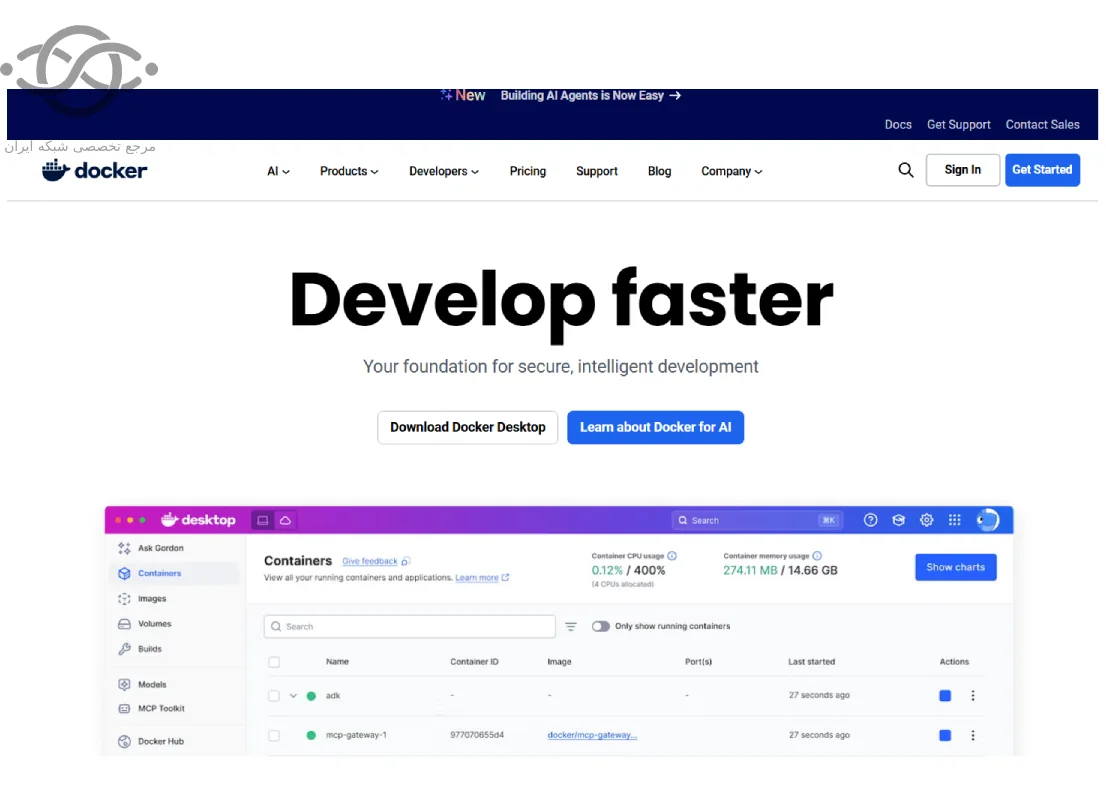Go to the Pricing page
This screenshot has width=1106, height=809.
click(x=528, y=171)
